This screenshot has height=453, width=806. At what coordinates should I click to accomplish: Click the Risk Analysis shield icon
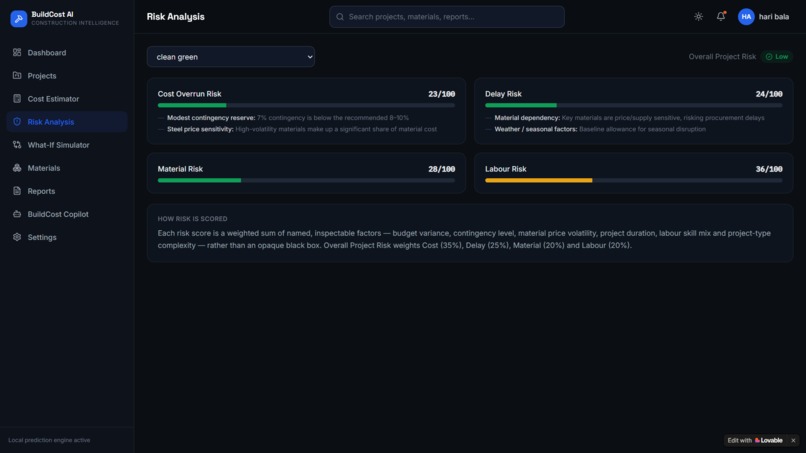(17, 121)
